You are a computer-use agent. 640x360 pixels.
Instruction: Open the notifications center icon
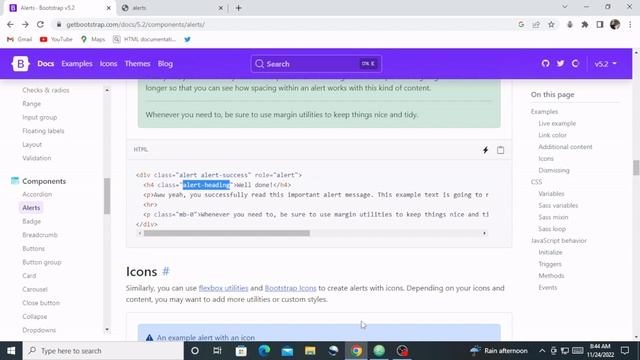[x=625, y=351]
